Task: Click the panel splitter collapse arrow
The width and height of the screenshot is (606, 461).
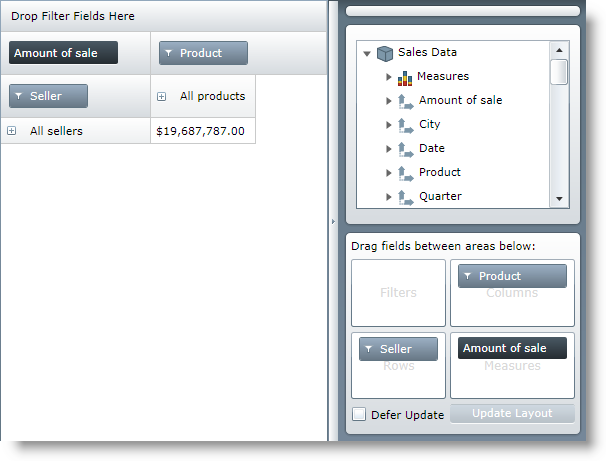Action: click(x=332, y=221)
